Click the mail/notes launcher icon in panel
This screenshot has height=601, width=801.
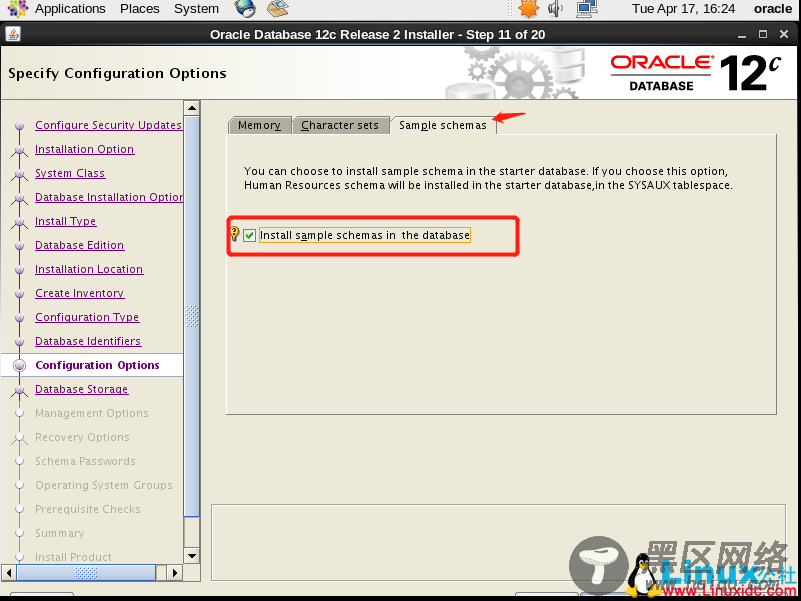click(277, 8)
